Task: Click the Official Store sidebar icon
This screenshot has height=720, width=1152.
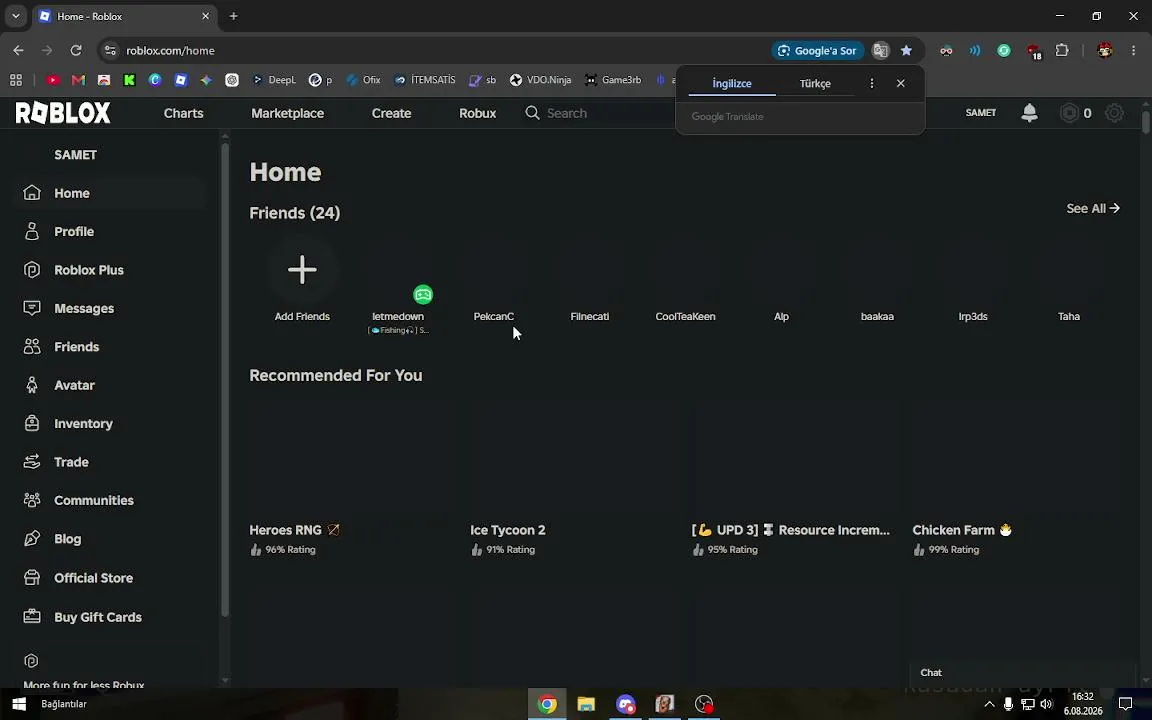Action: click(x=32, y=577)
